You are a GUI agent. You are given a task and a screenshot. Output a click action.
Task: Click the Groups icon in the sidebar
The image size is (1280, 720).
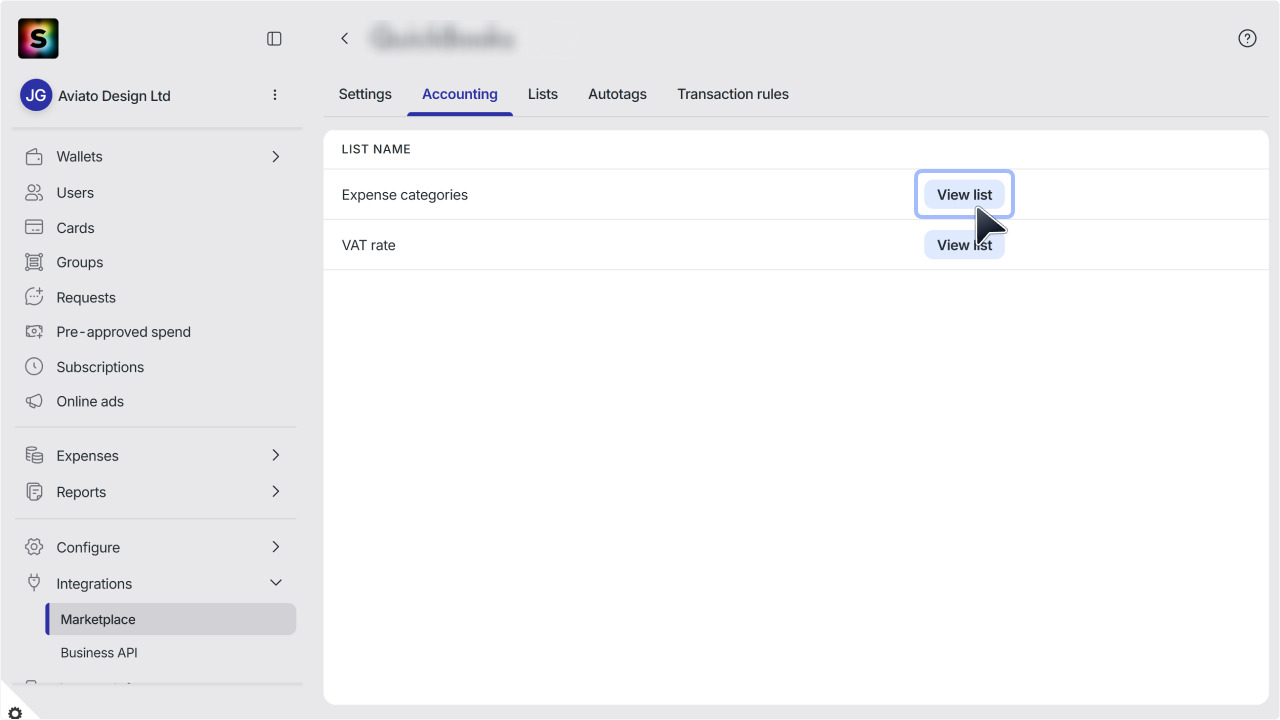[34, 262]
